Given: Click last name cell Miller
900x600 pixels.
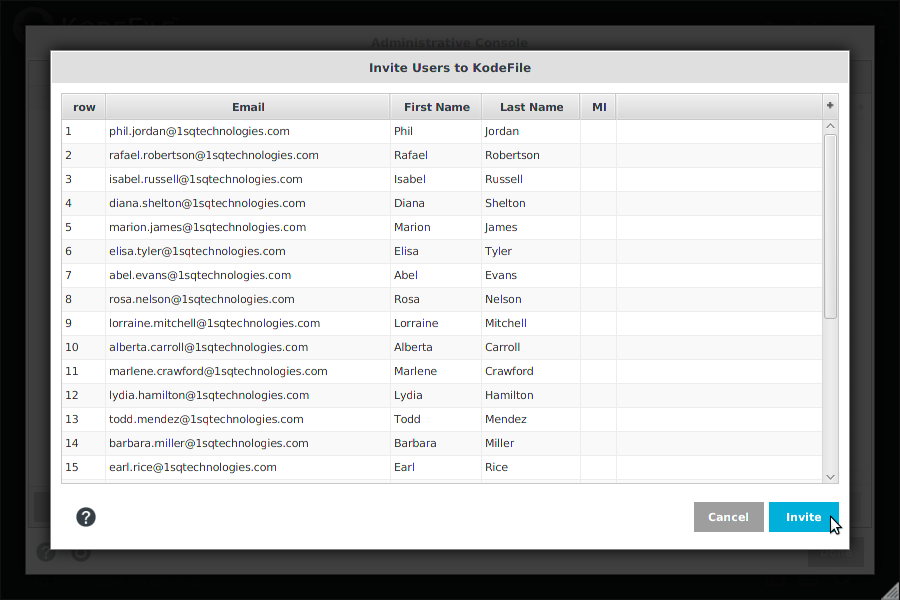Looking at the screenshot, I should (x=531, y=444).
